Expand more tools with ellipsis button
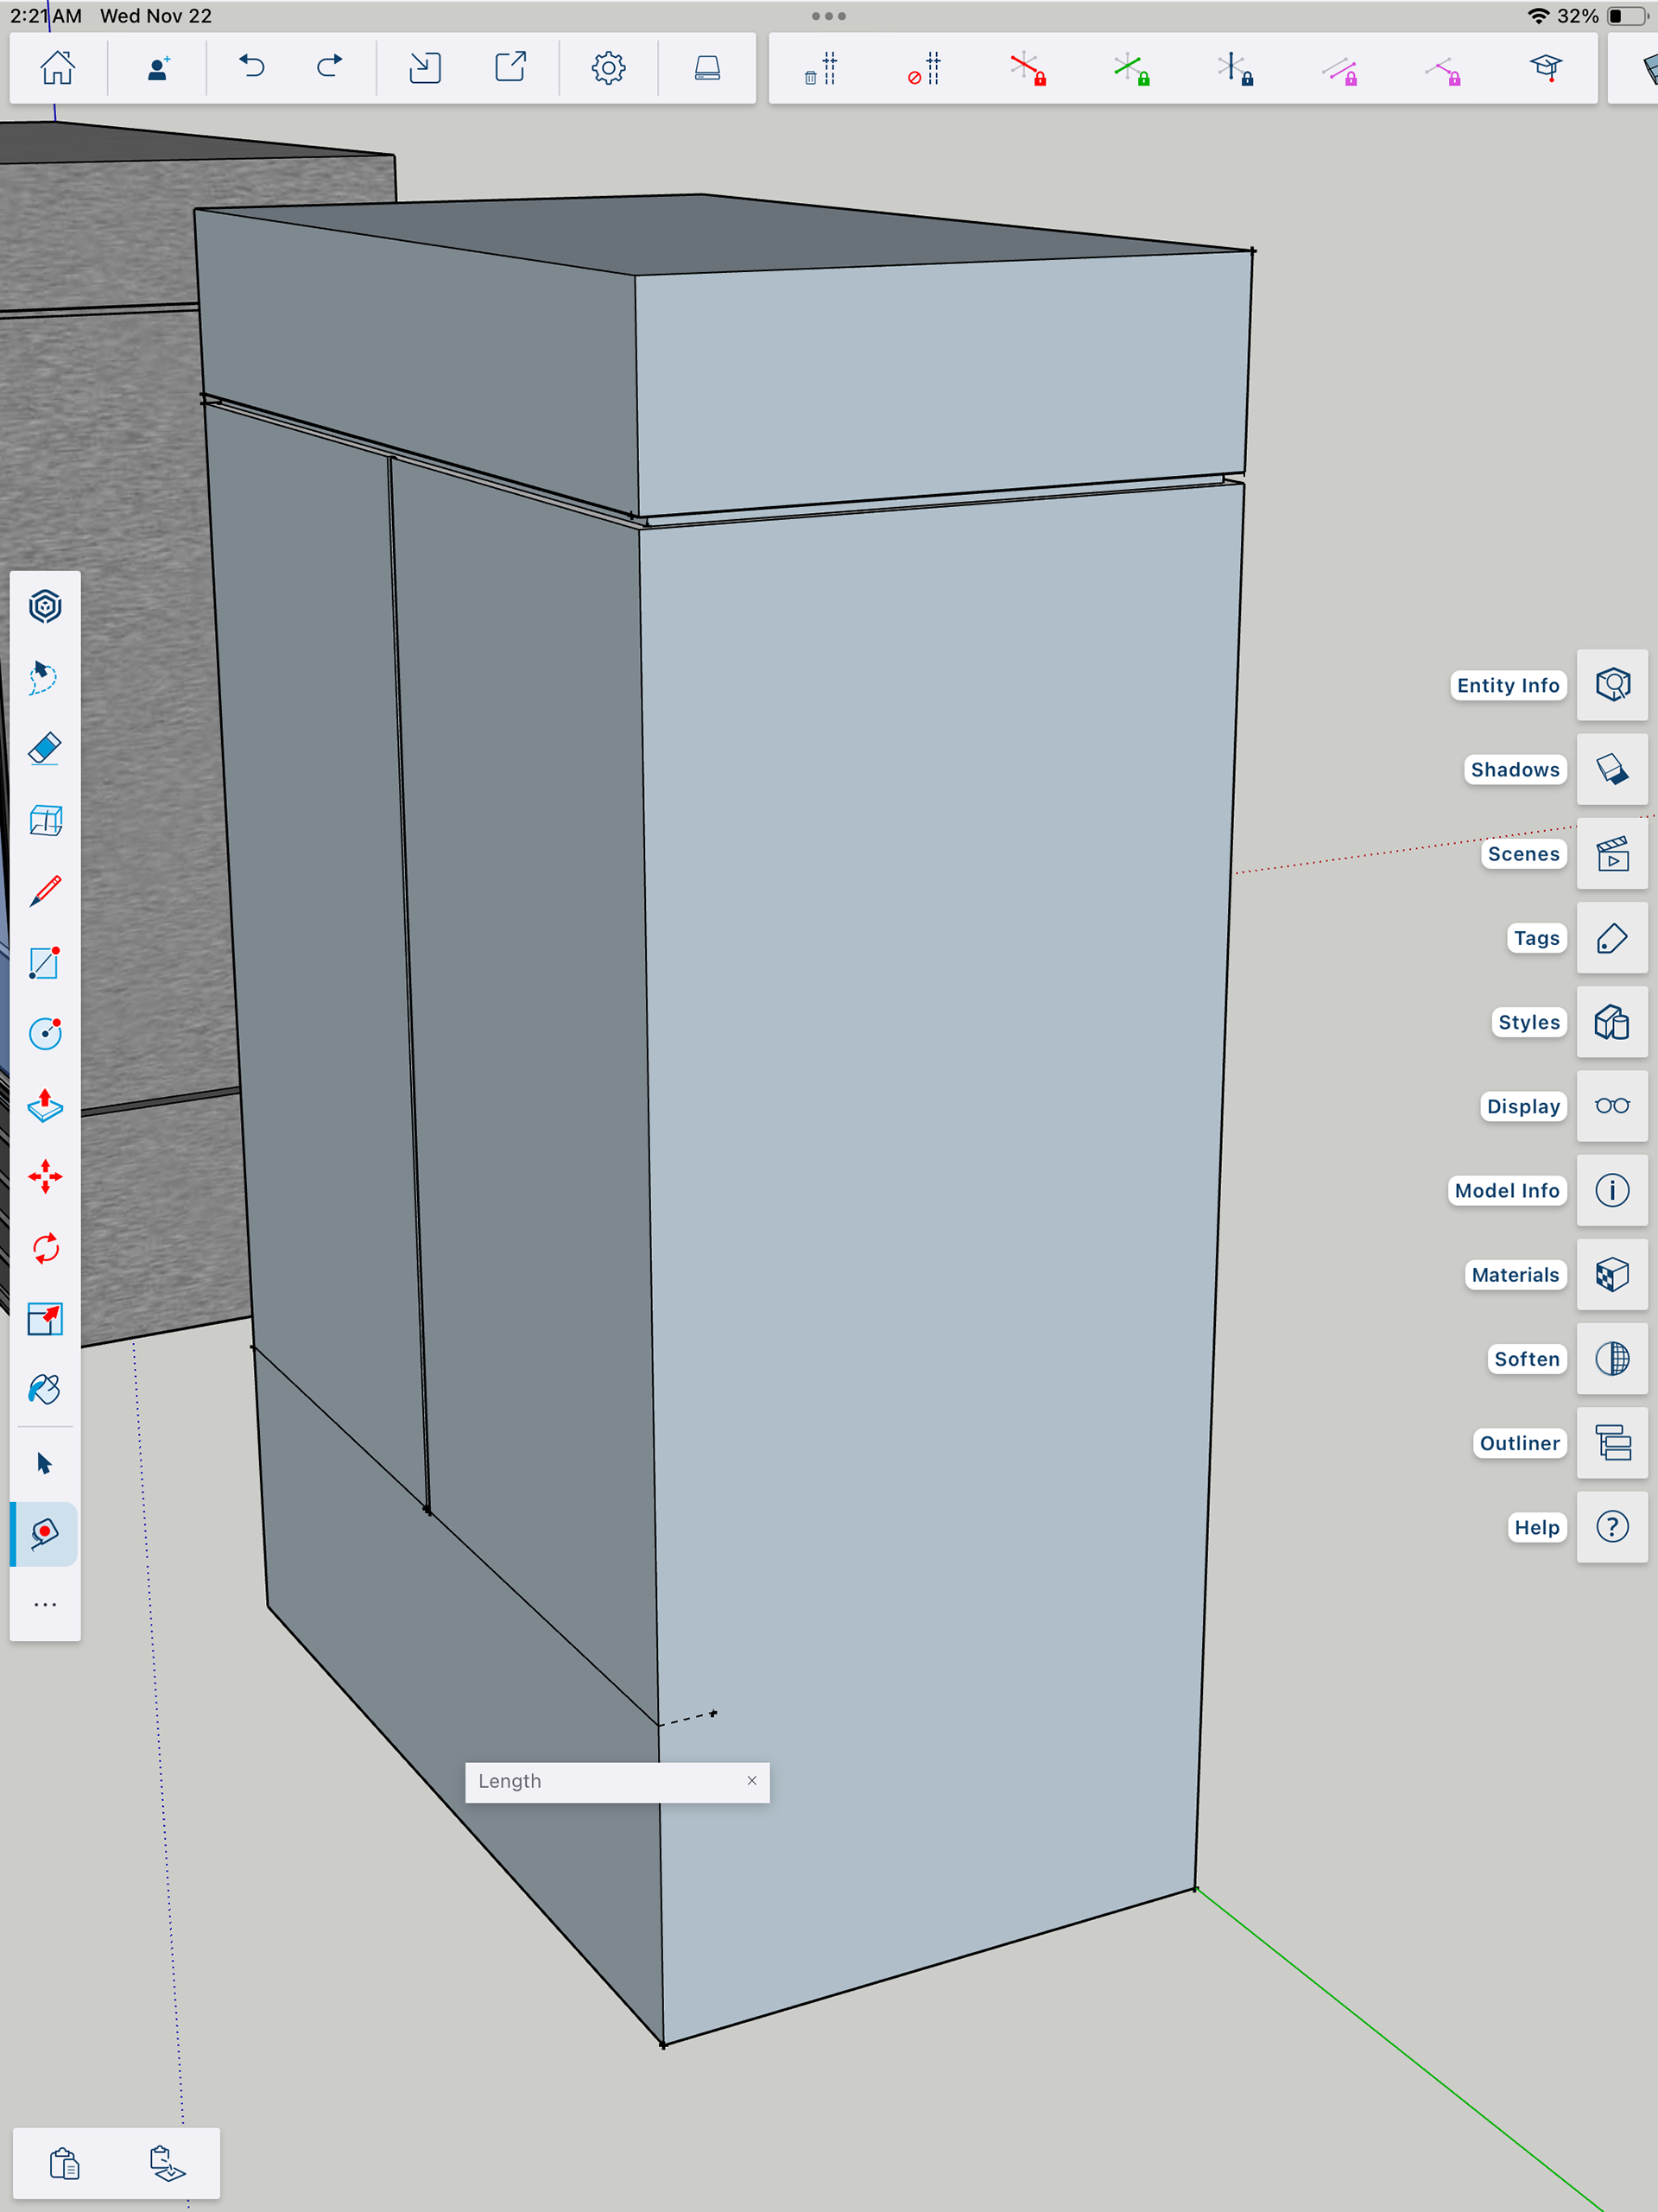Screen dimensions: 1658x2212 point(45,1604)
